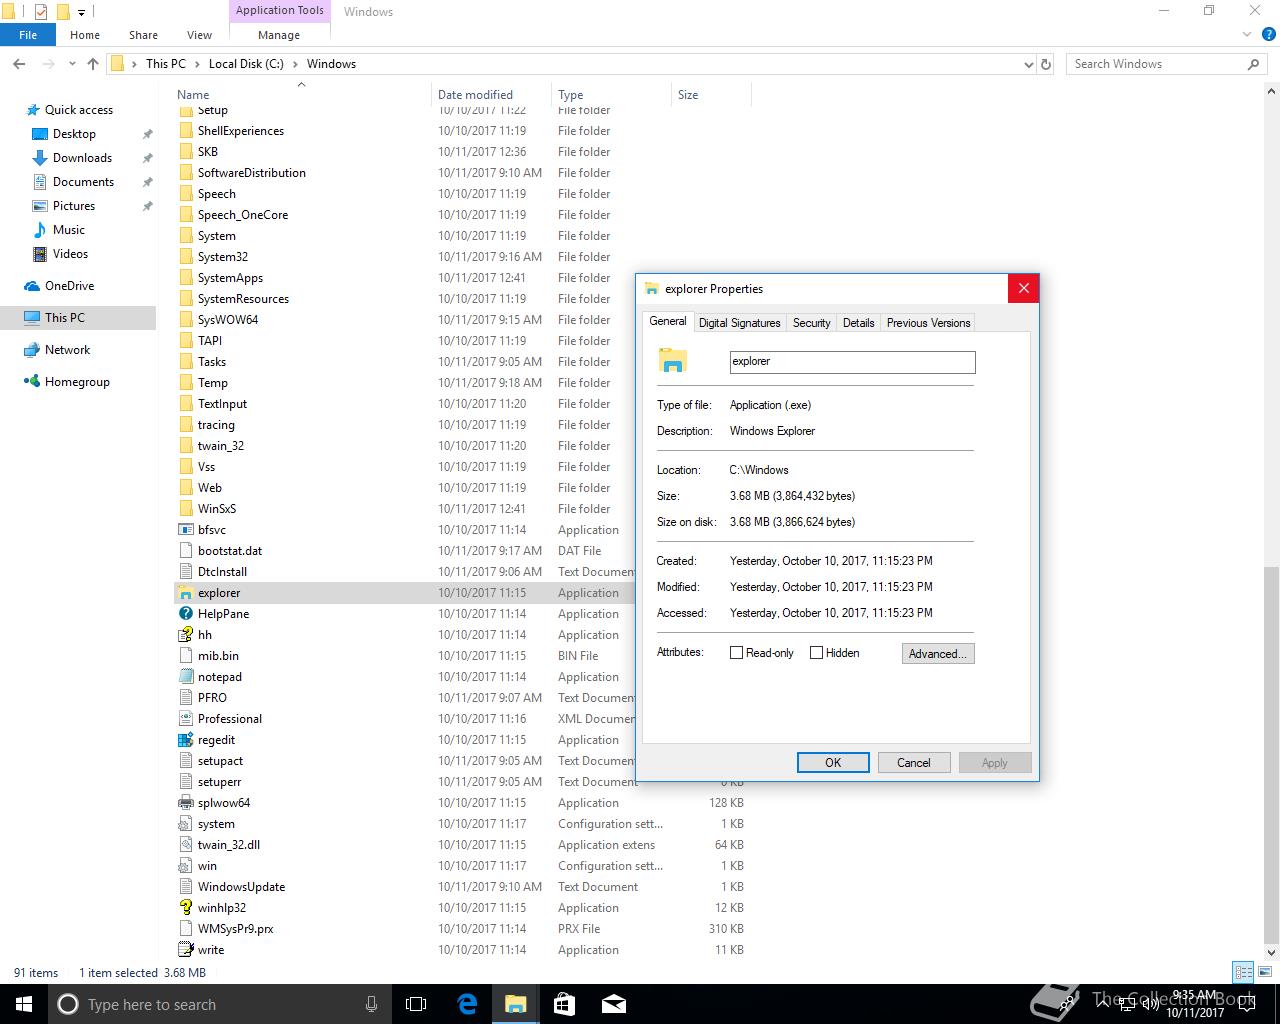Image resolution: width=1280 pixels, height=1024 pixels.
Task: Confirm Properties dialog with OK
Action: click(x=833, y=763)
